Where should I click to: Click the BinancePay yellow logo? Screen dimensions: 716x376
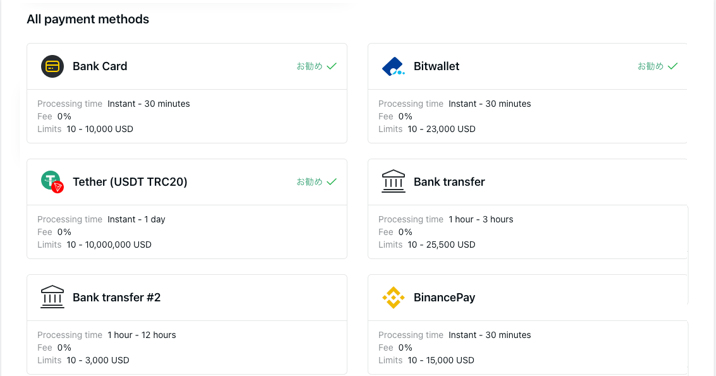click(x=393, y=297)
